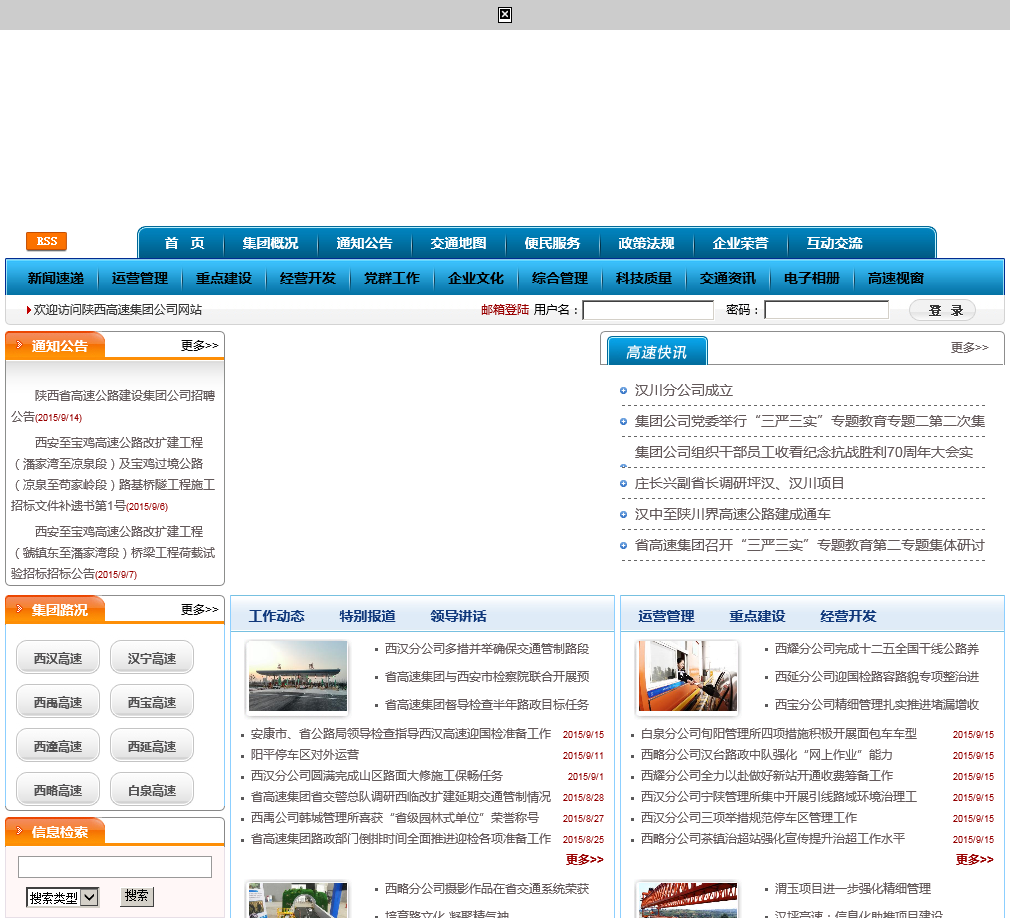
Task: Open the toll station thumbnail under 工作动态
Action: [297, 676]
